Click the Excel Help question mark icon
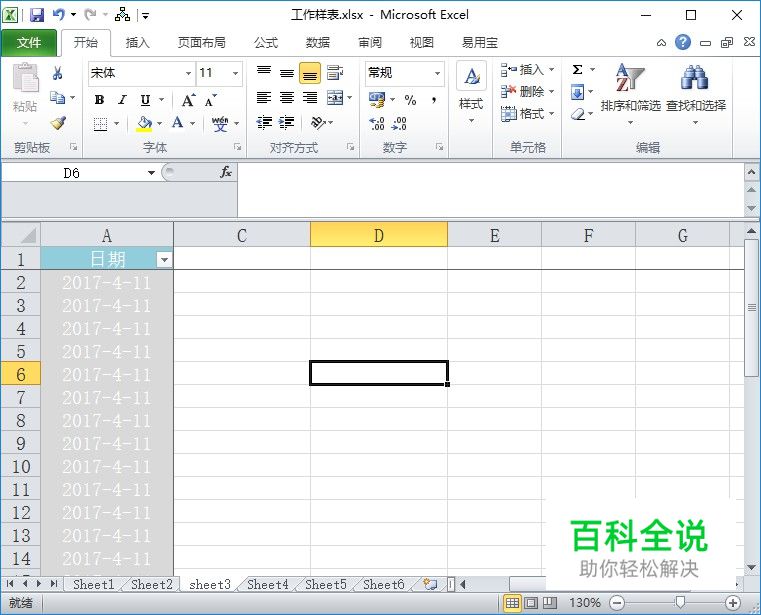Image resolution: width=761 pixels, height=615 pixels. [x=682, y=43]
